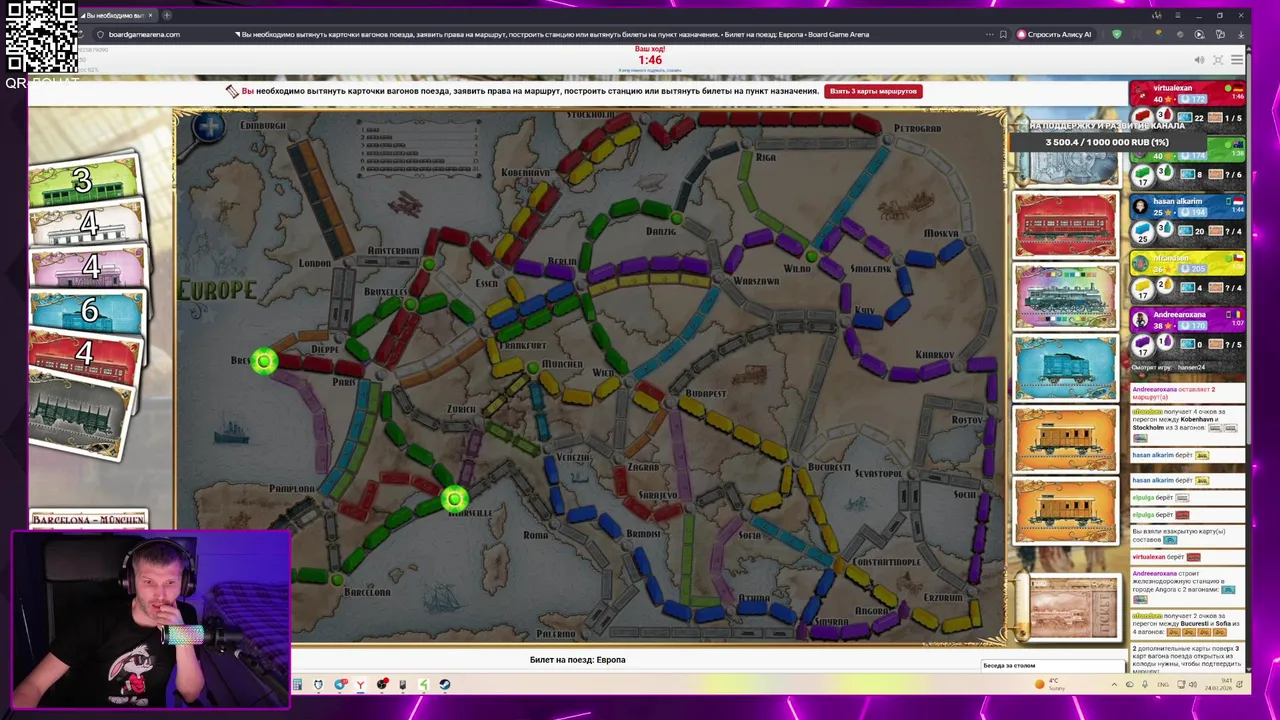1280x720 pixels.
Task: Open virtualexan player name
Action: (1173, 88)
